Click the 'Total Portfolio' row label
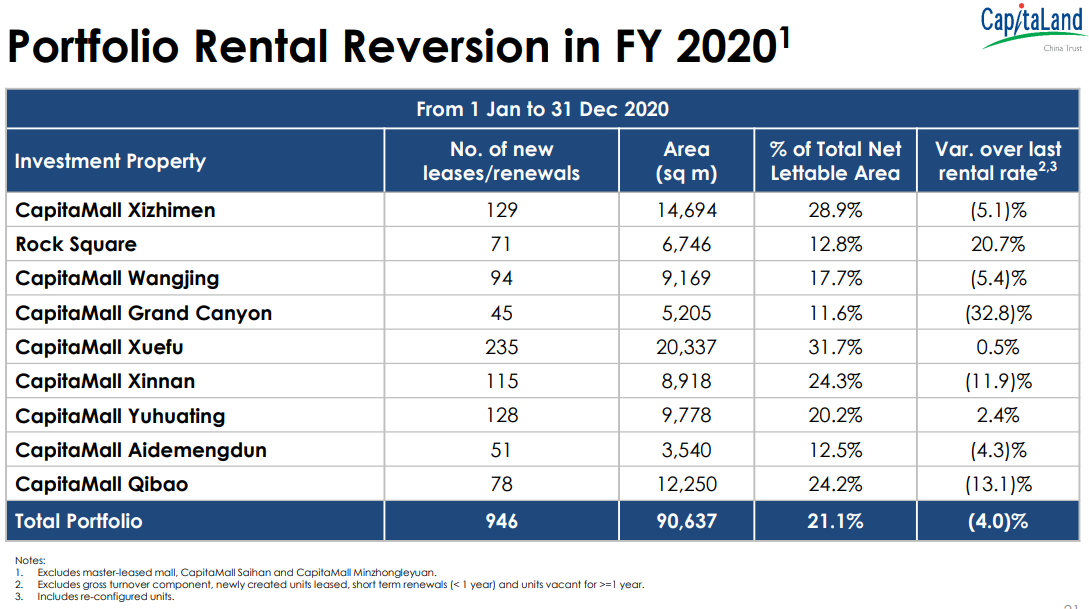This screenshot has width=1089, height=609. click(x=78, y=522)
